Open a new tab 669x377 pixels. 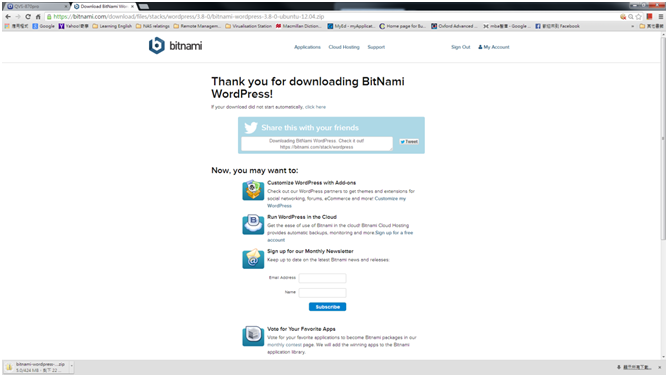tap(144, 6)
